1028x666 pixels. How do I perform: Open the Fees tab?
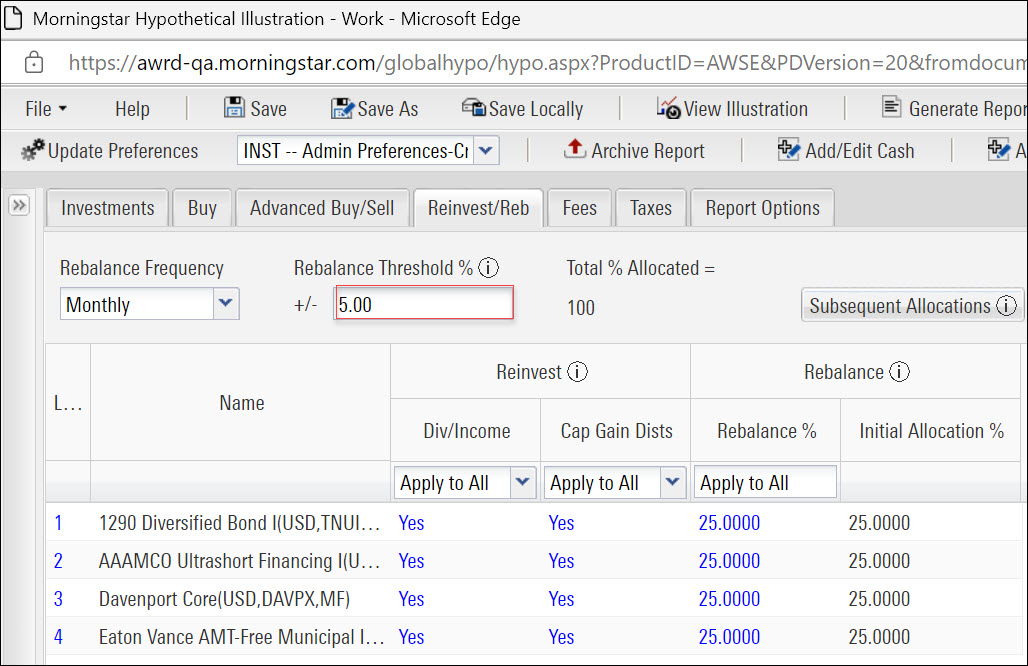[580, 208]
